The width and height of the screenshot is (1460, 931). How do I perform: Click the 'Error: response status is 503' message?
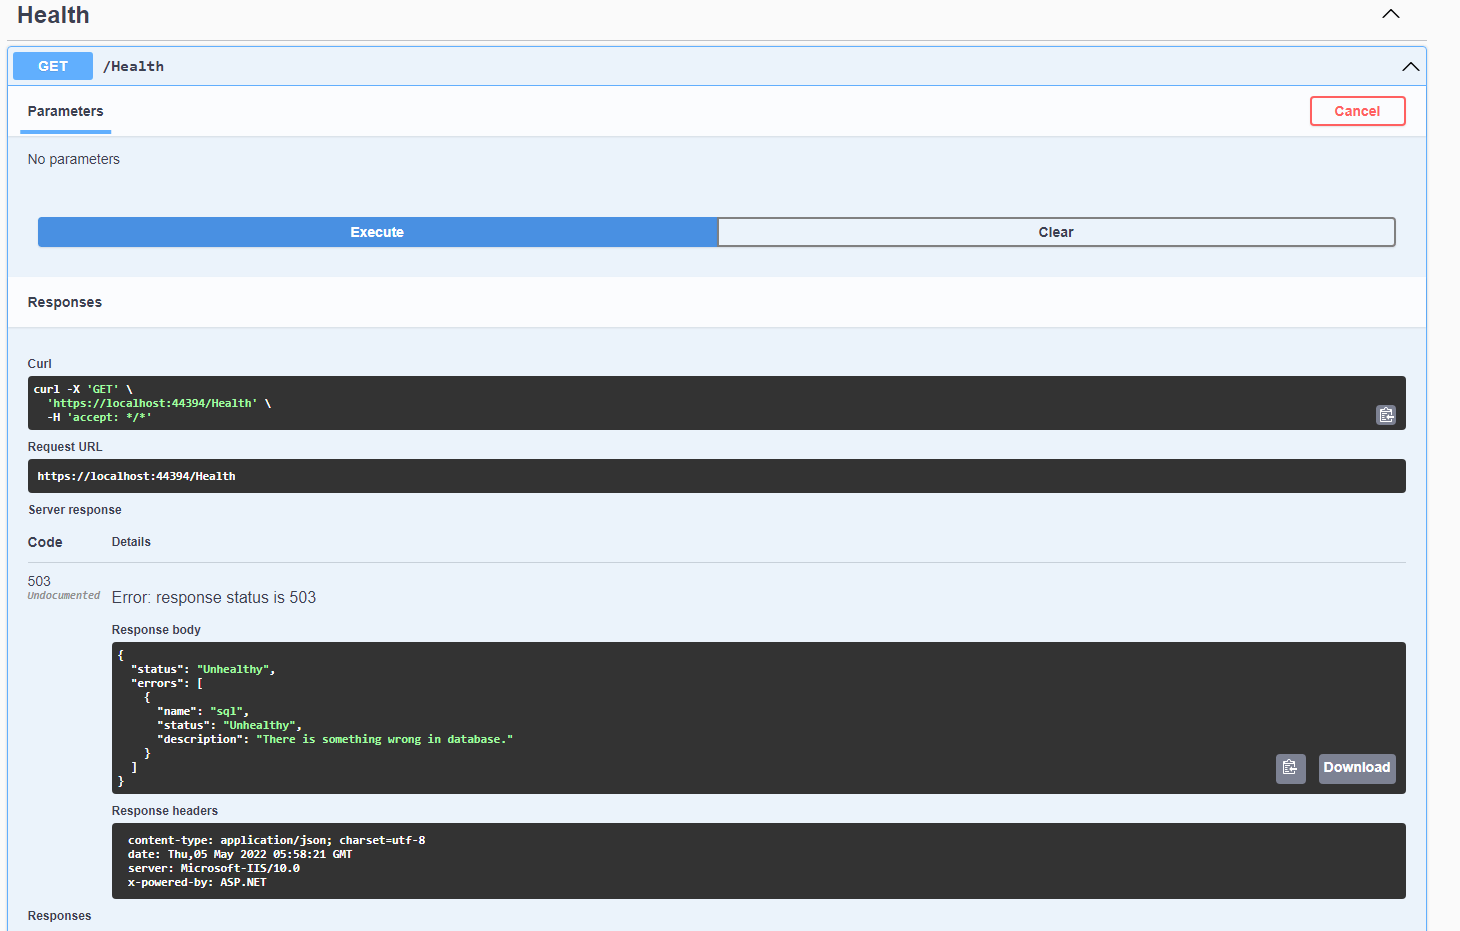pos(214,598)
